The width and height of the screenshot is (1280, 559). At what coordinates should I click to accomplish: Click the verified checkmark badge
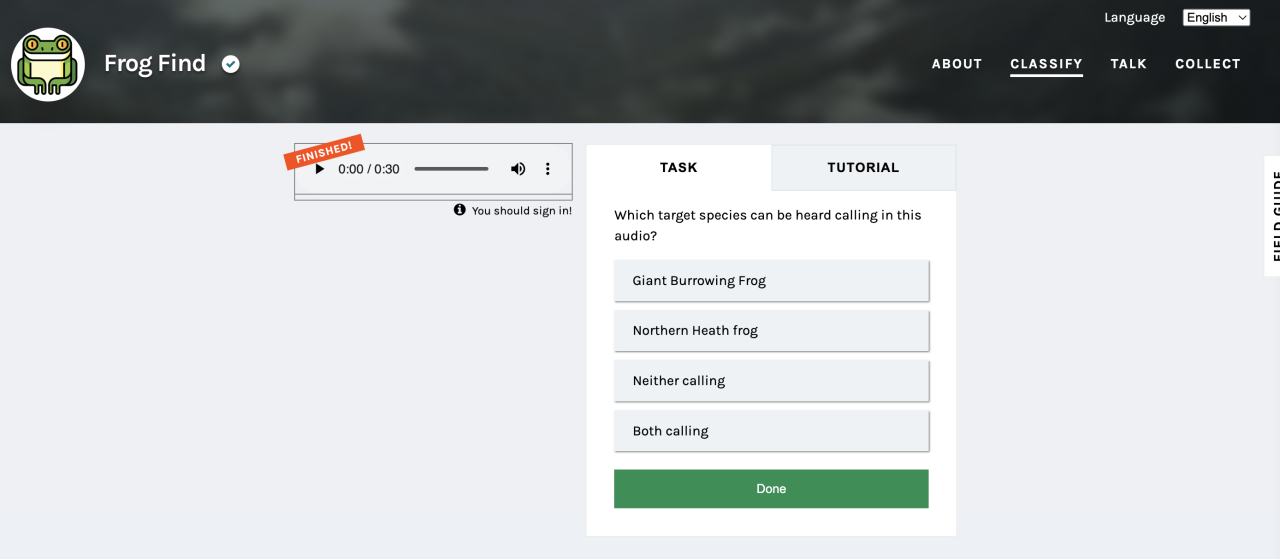click(231, 64)
